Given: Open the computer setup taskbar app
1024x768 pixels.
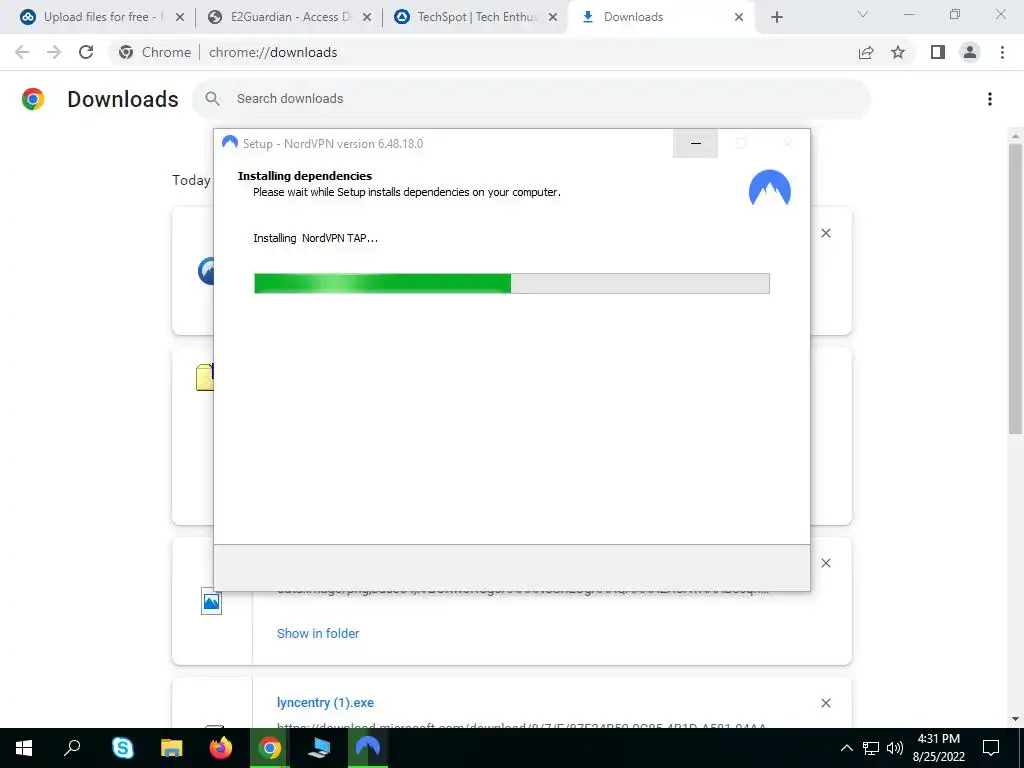Looking at the screenshot, I should (x=319, y=748).
